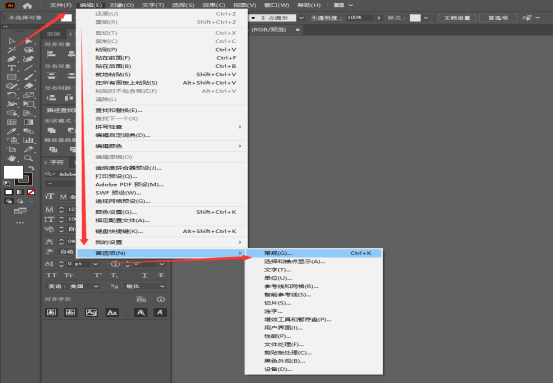Viewport: 554px width, 383px height.
Task: Choose 用户界面(I)... in Preferences submenu
Action: (x=314, y=328)
